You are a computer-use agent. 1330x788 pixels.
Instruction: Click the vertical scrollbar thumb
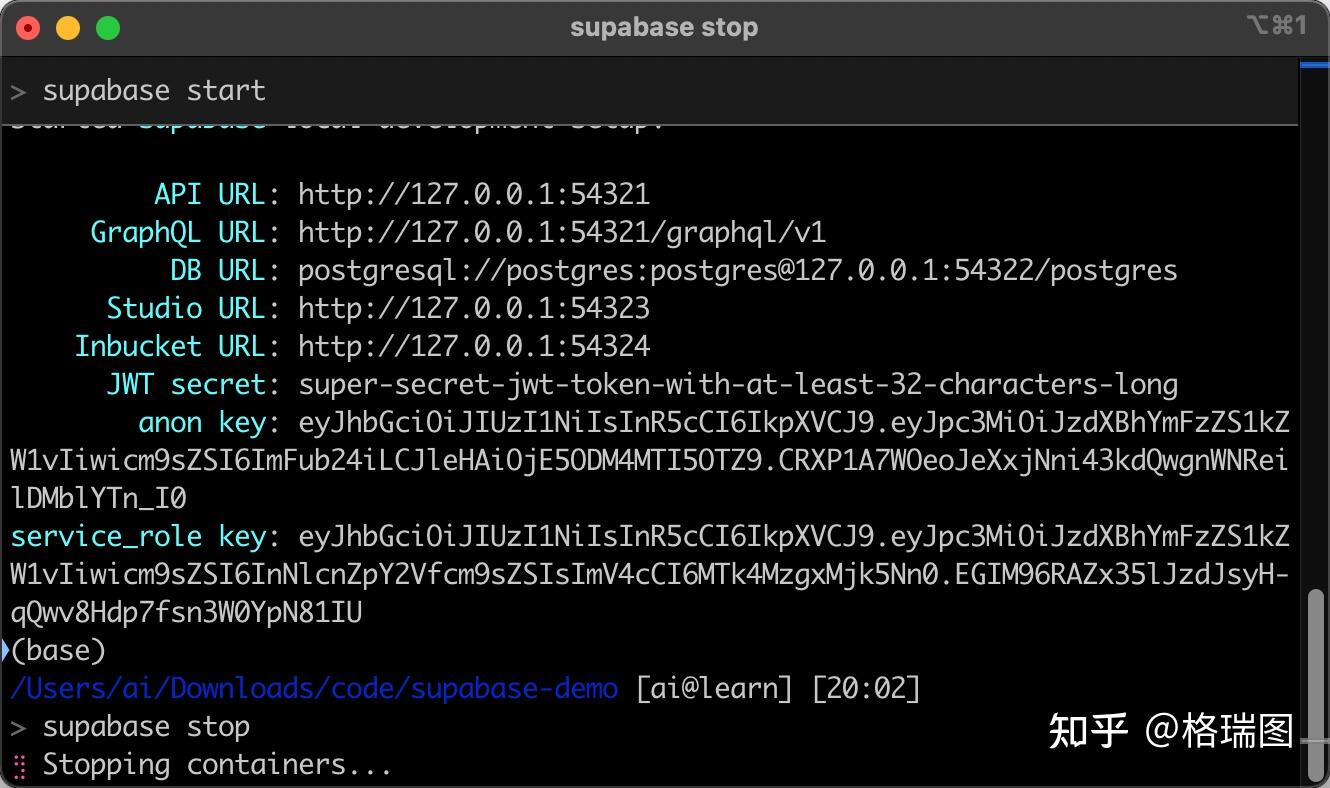(x=1316, y=680)
